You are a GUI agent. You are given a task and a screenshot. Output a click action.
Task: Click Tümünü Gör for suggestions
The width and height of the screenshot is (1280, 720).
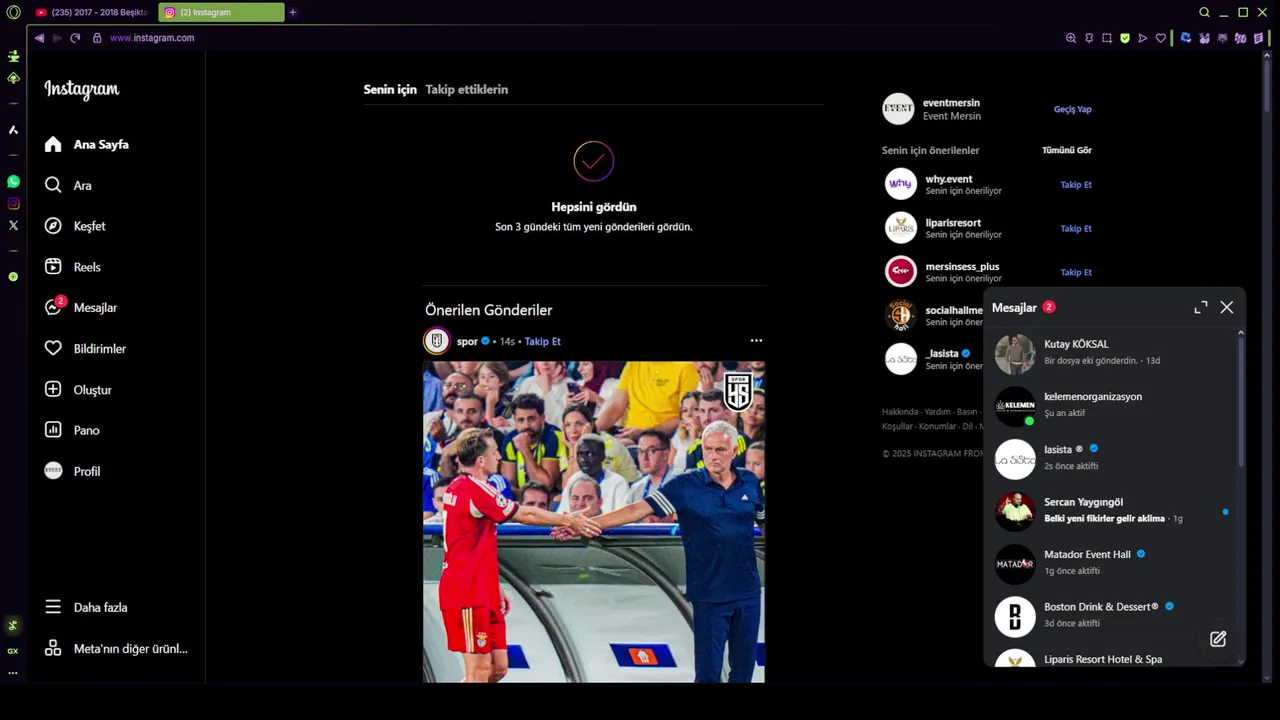point(1067,150)
